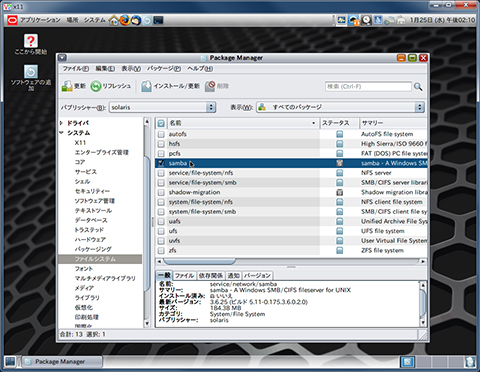Open the パッケージ menu

coord(164,69)
